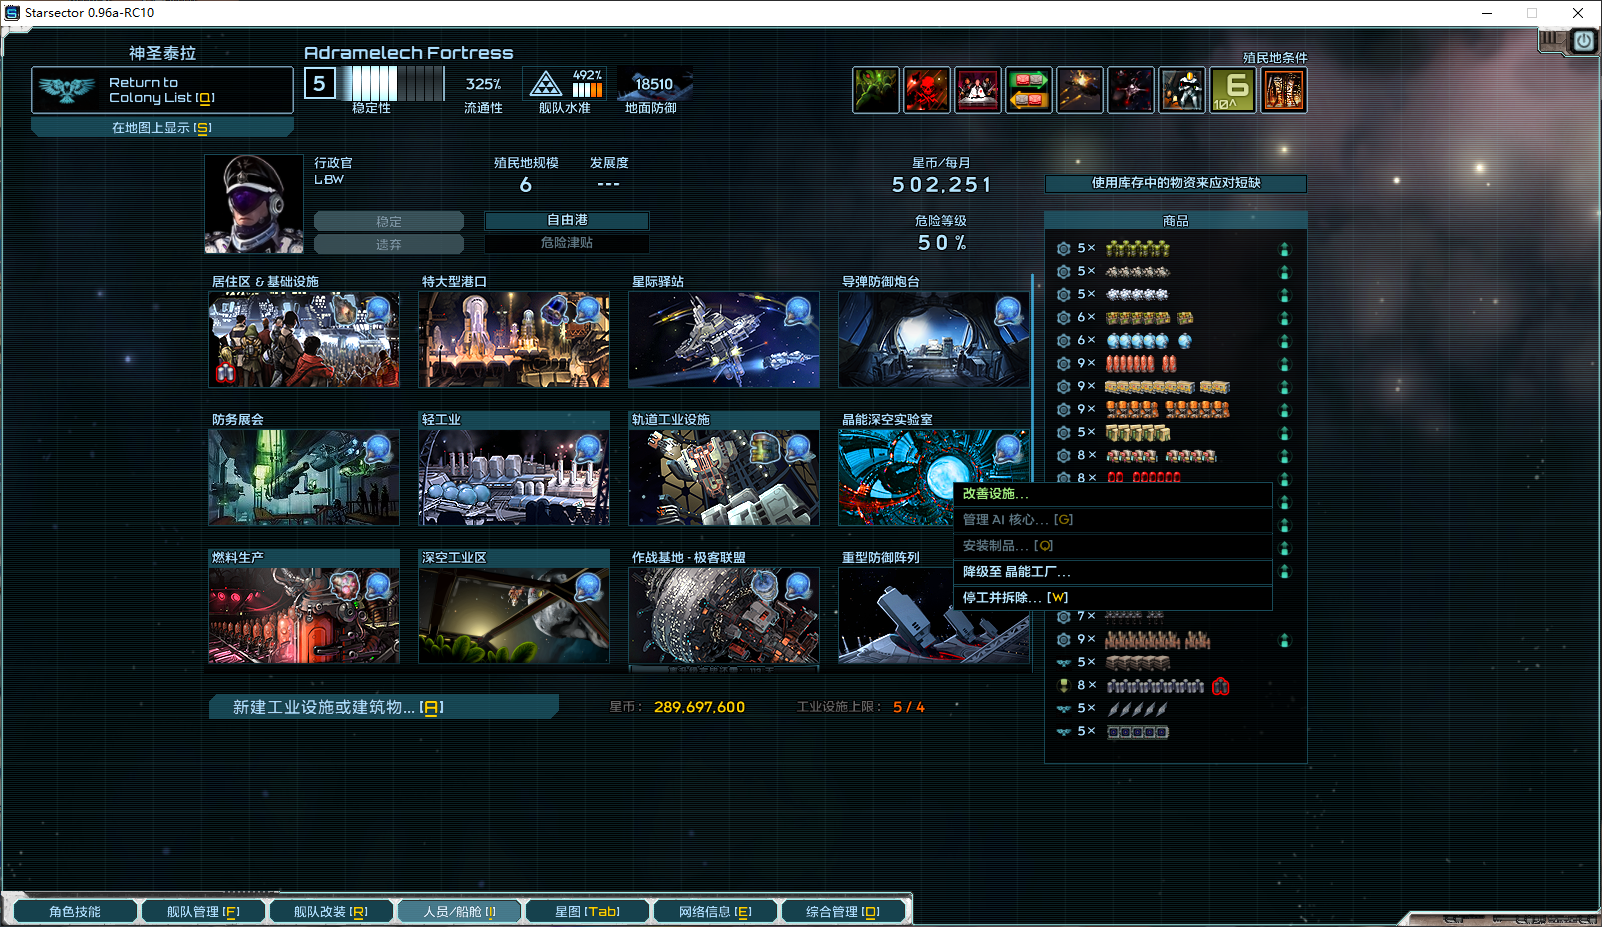This screenshot has height=927, width=1602.
Task: Click Return to Colony List button
Action: pyautogui.click(x=162, y=90)
